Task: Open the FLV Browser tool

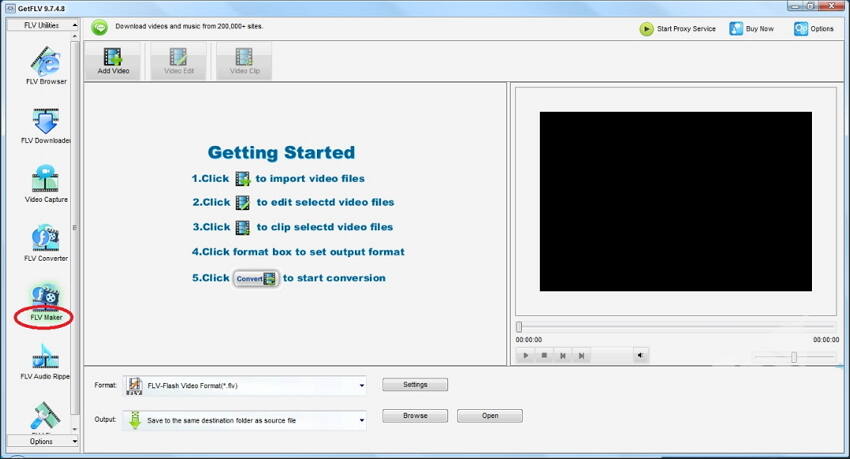Action: click(46, 65)
